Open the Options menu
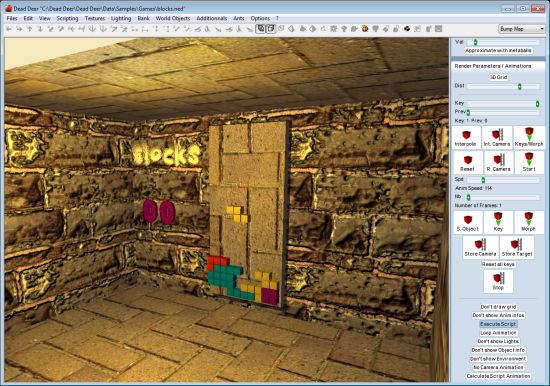 260,18
